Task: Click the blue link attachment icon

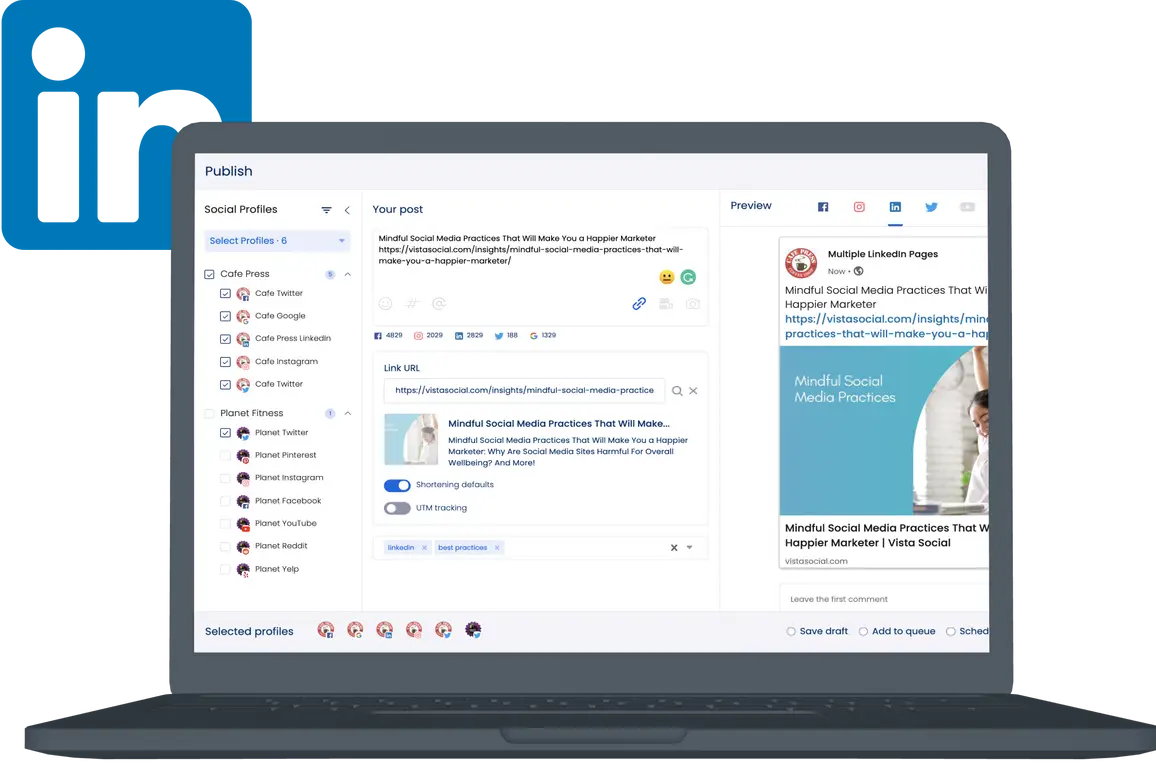Action: click(639, 304)
